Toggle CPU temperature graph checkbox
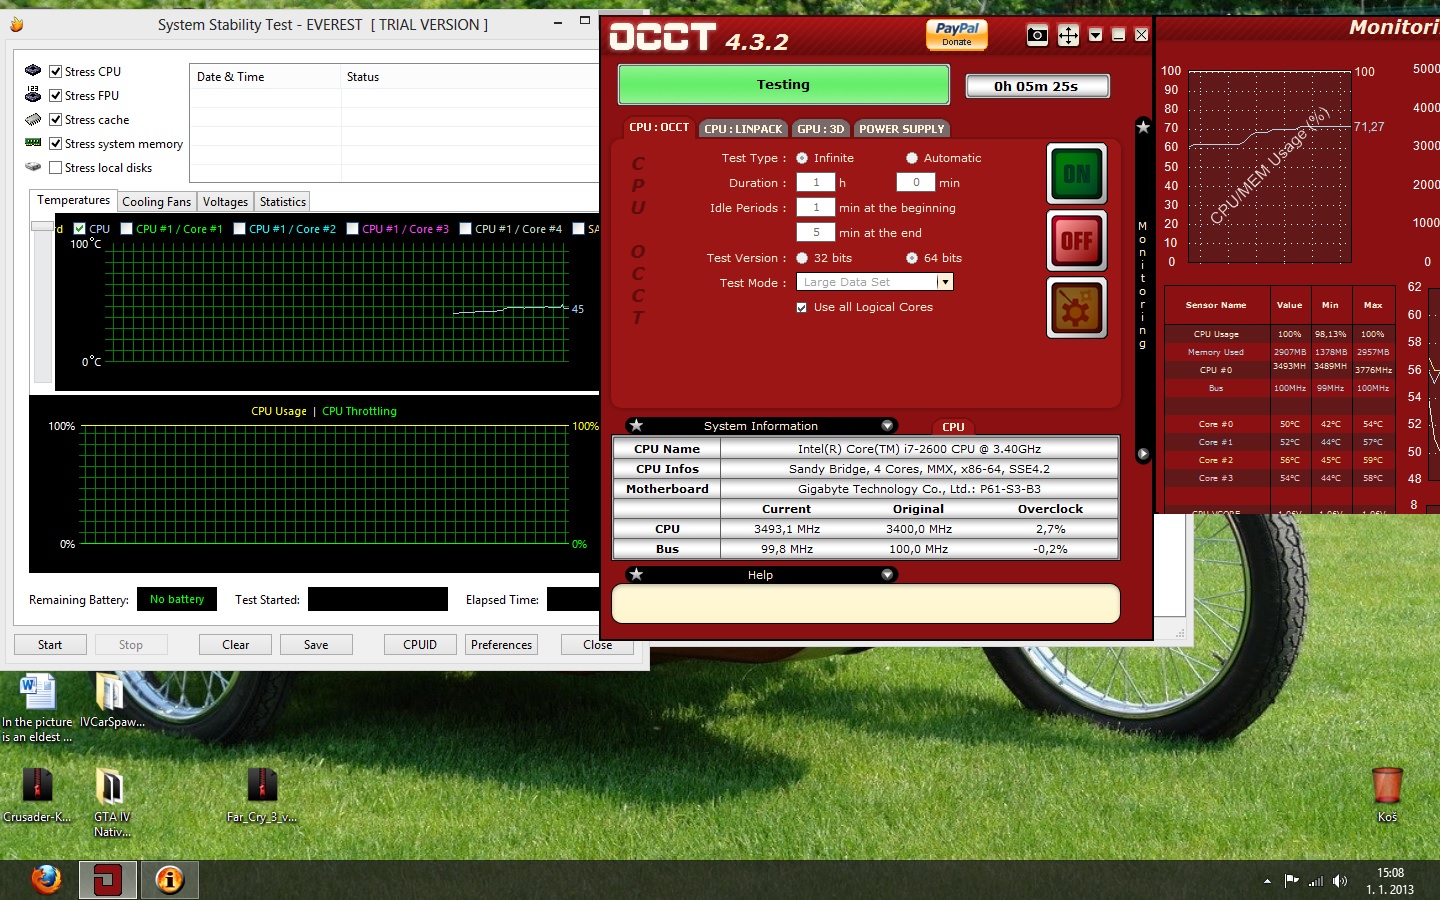 80,228
